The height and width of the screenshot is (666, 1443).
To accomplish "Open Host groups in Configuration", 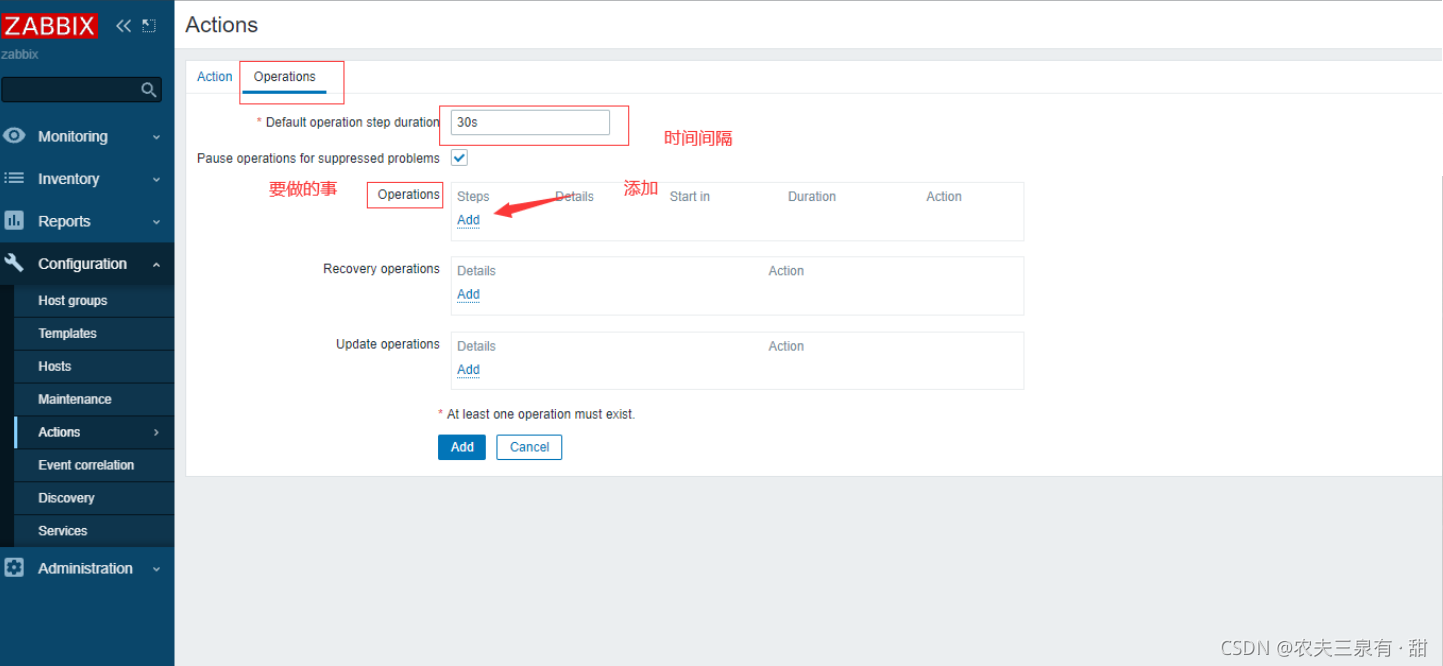I will [x=73, y=300].
